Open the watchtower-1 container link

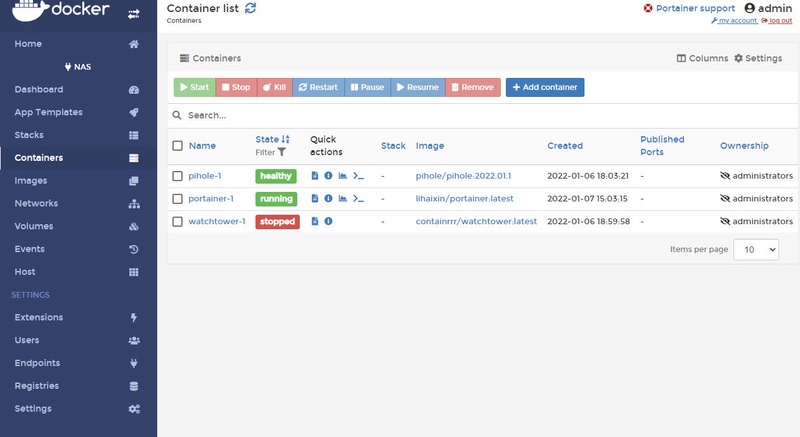(217, 221)
